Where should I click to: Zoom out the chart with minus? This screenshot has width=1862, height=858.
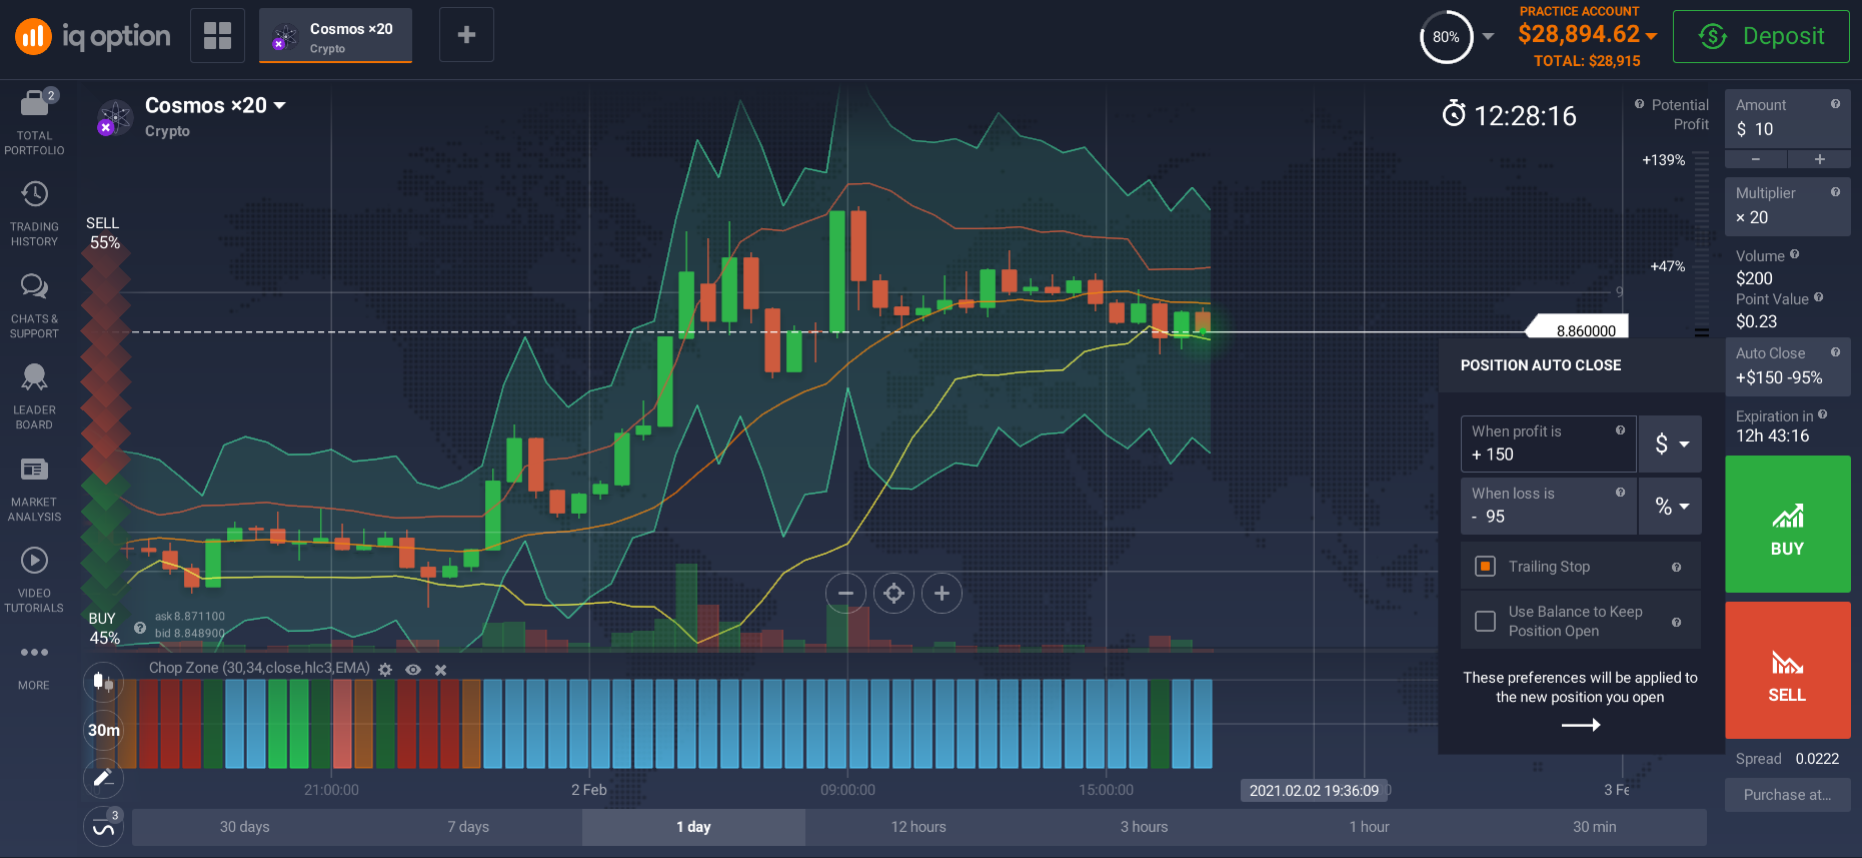point(845,593)
